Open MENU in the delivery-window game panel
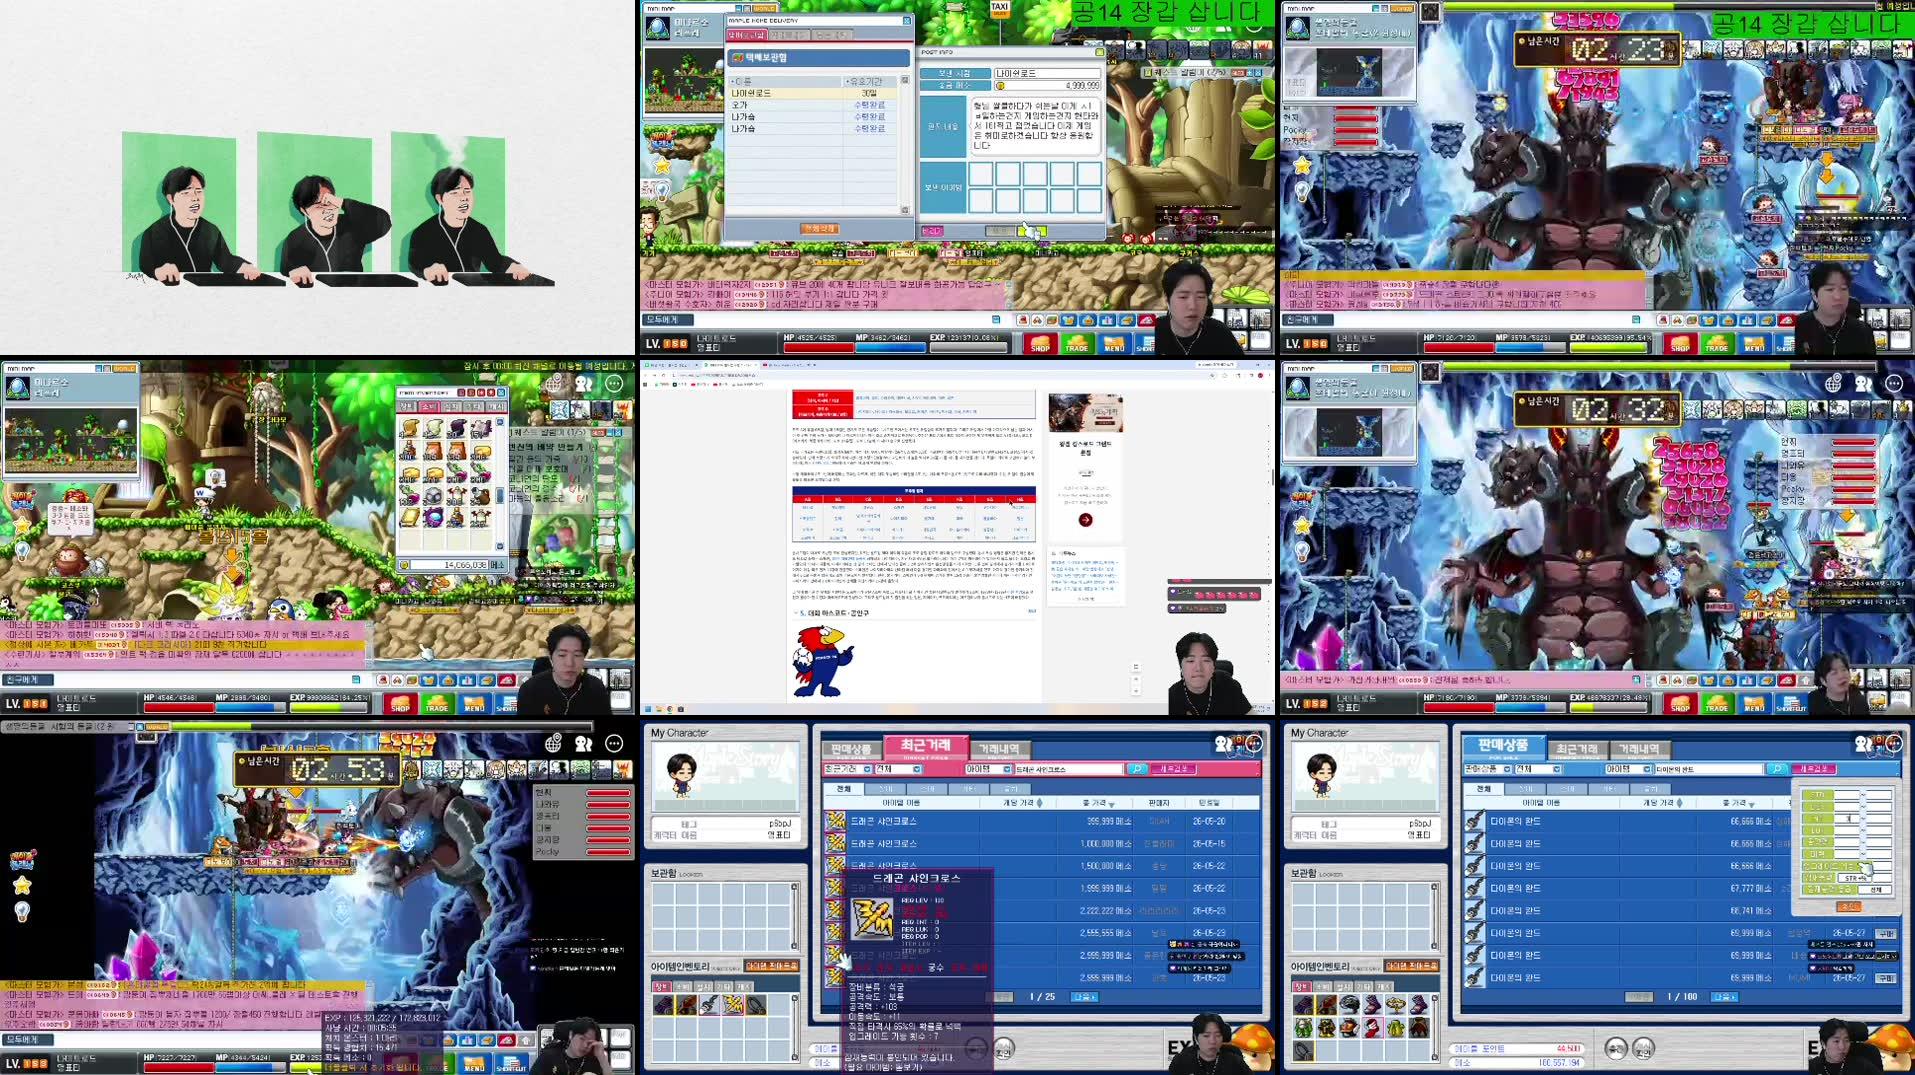The image size is (1915, 1075). point(1114,345)
